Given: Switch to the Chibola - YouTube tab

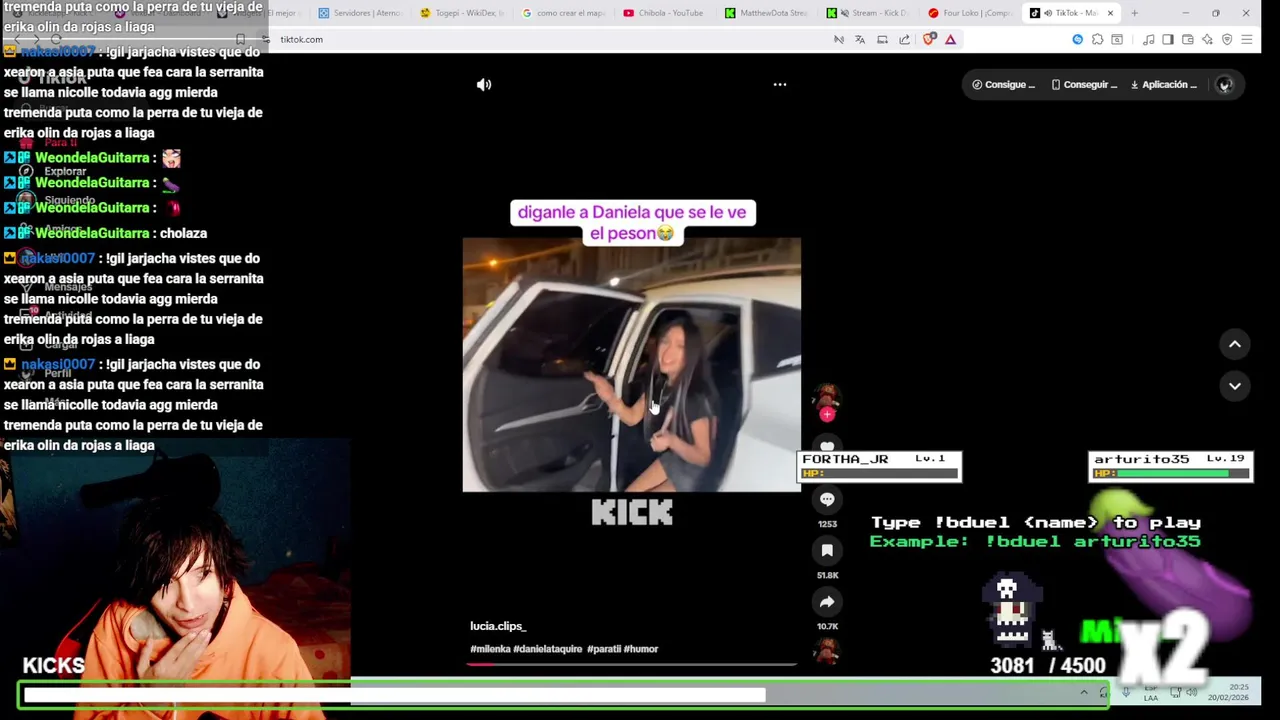Looking at the screenshot, I should coord(664,13).
